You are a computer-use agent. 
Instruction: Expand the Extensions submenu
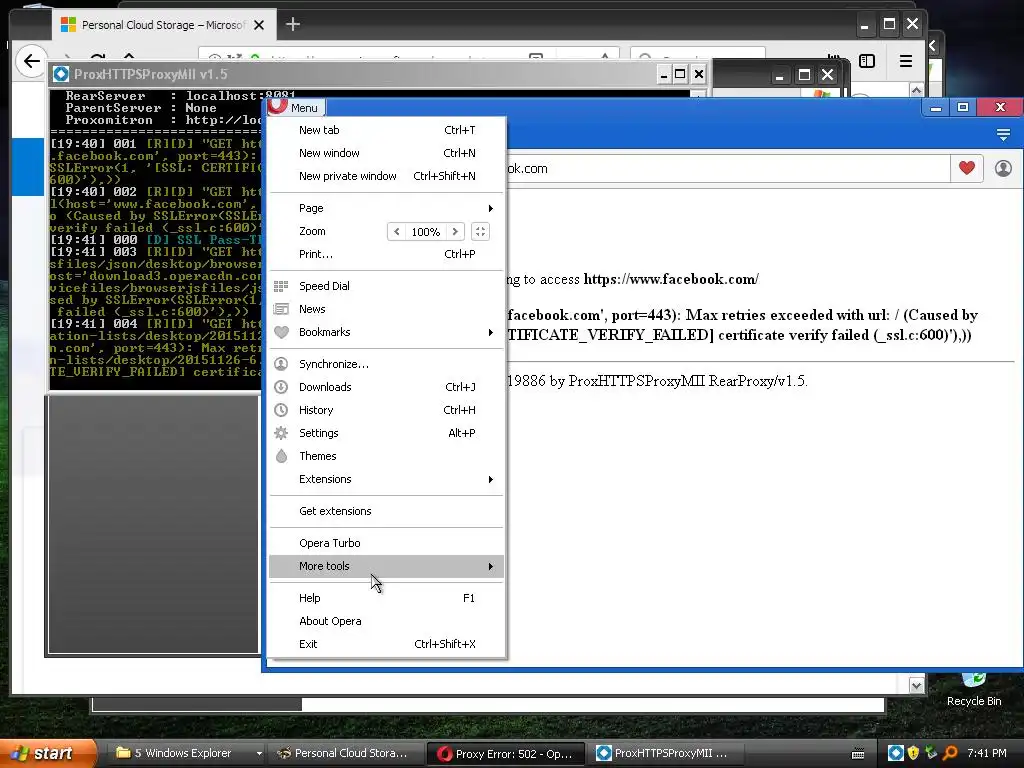pyautogui.click(x=387, y=479)
